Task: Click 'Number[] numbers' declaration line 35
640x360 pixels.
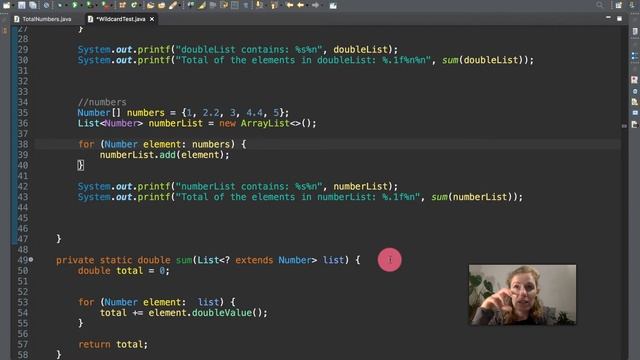Action: coord(121,113)
